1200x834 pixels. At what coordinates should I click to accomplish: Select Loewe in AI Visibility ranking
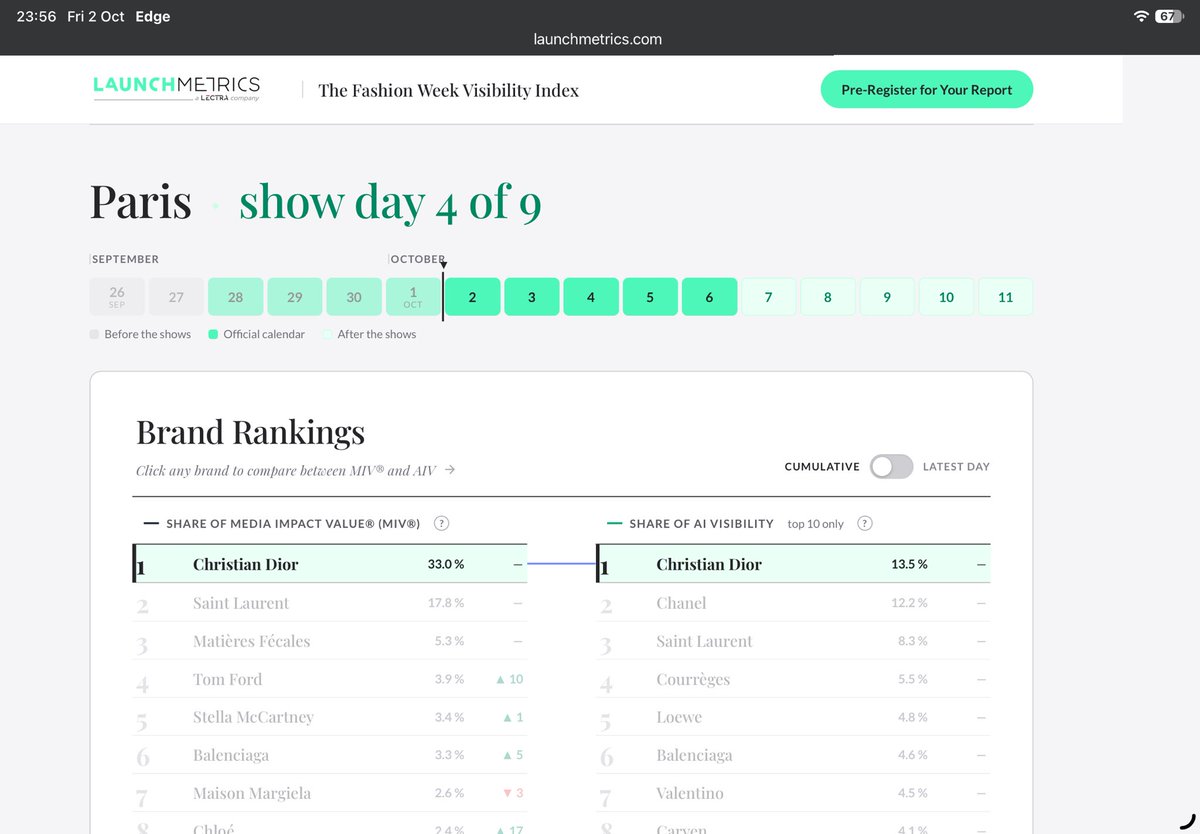point(794,717)
